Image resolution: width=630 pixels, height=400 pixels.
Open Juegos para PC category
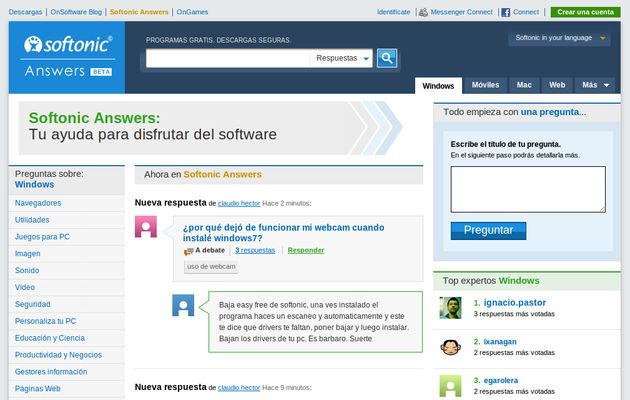(42, 237)
